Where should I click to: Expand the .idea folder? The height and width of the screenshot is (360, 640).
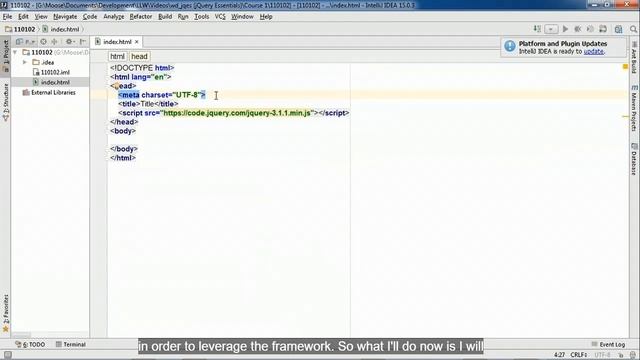pyautogui.click(x=25, y=62)
